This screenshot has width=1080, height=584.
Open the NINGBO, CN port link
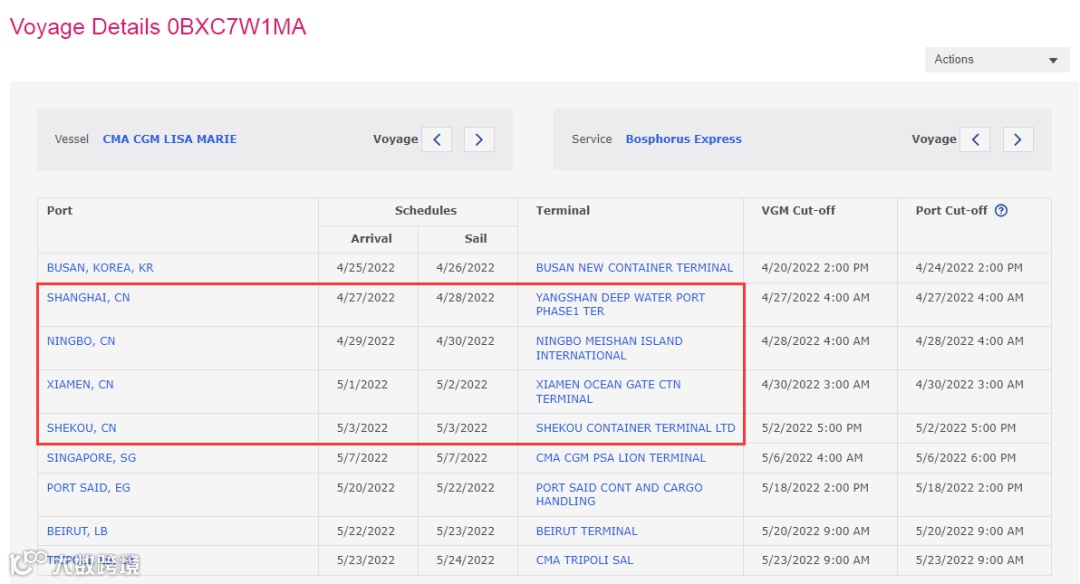click(81, 341)
